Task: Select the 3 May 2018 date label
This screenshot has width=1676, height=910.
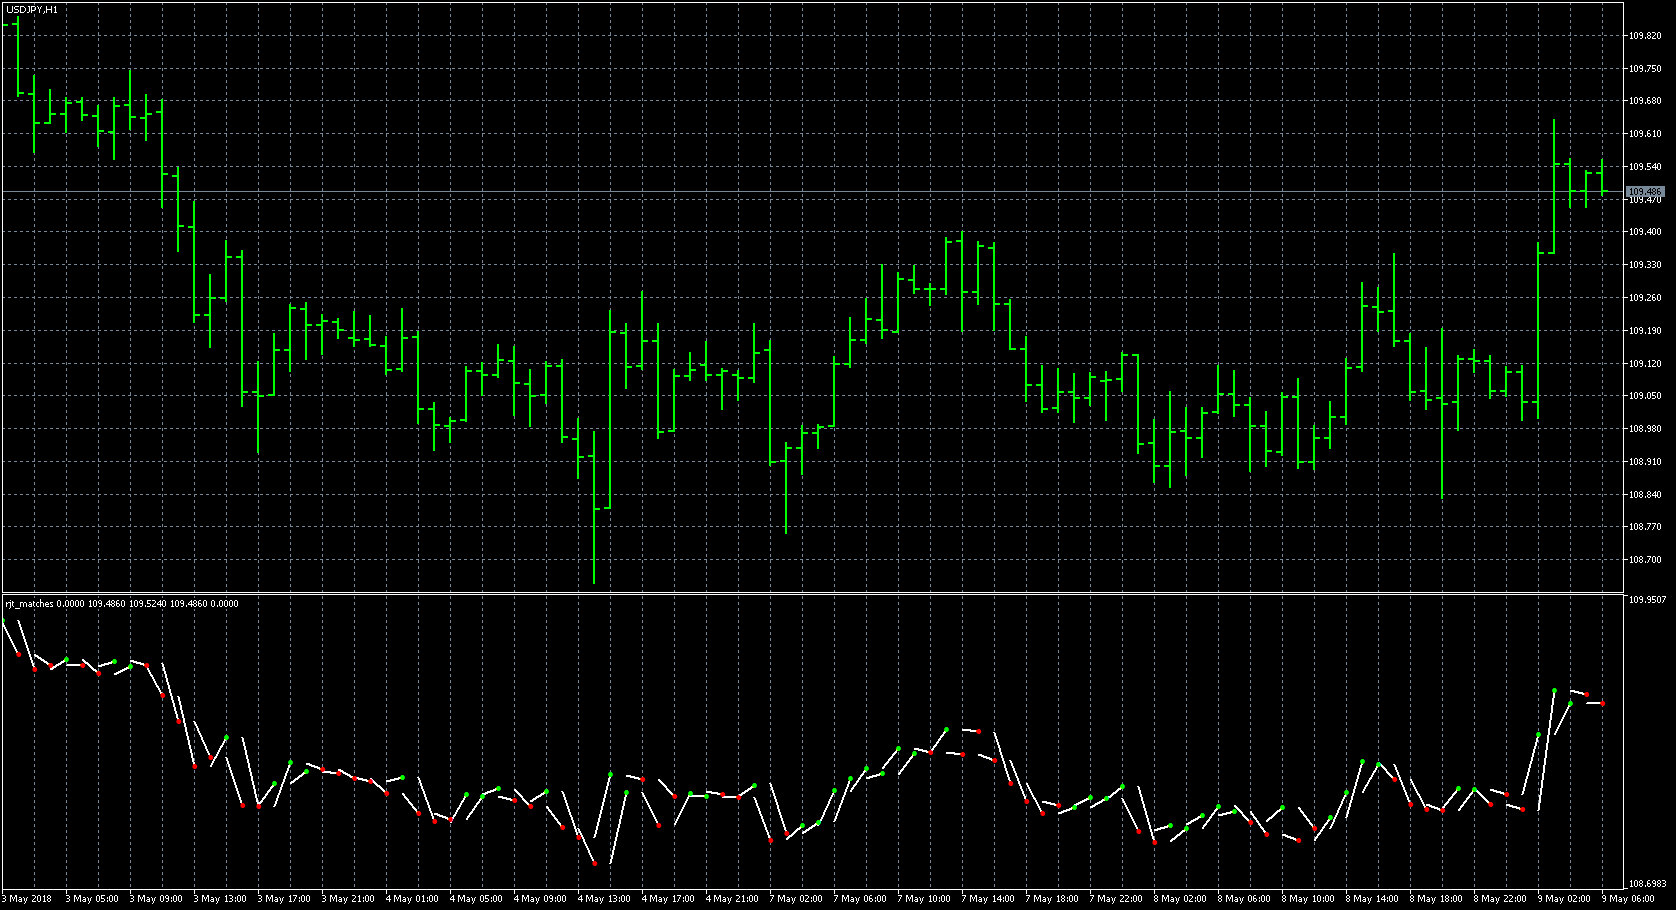Action: (27, 899)
